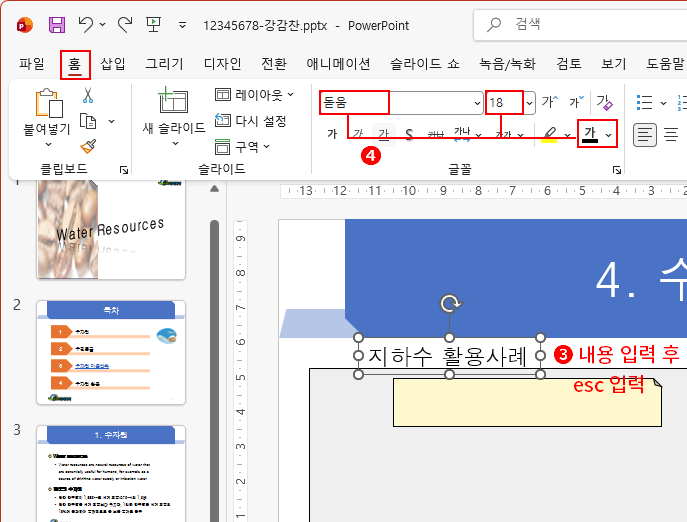Open Customize Quick Access Toolbar dropdown
687x522 pixels.
[182, 25]
